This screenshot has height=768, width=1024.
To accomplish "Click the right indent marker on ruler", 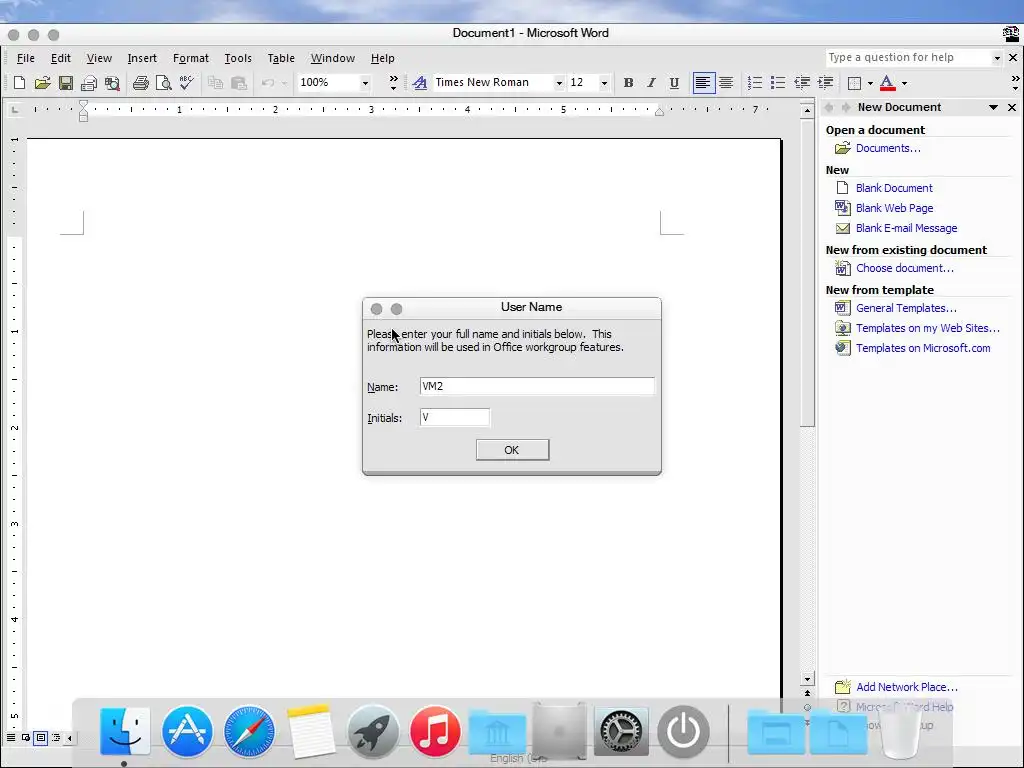I will click(x=660, y=112).
